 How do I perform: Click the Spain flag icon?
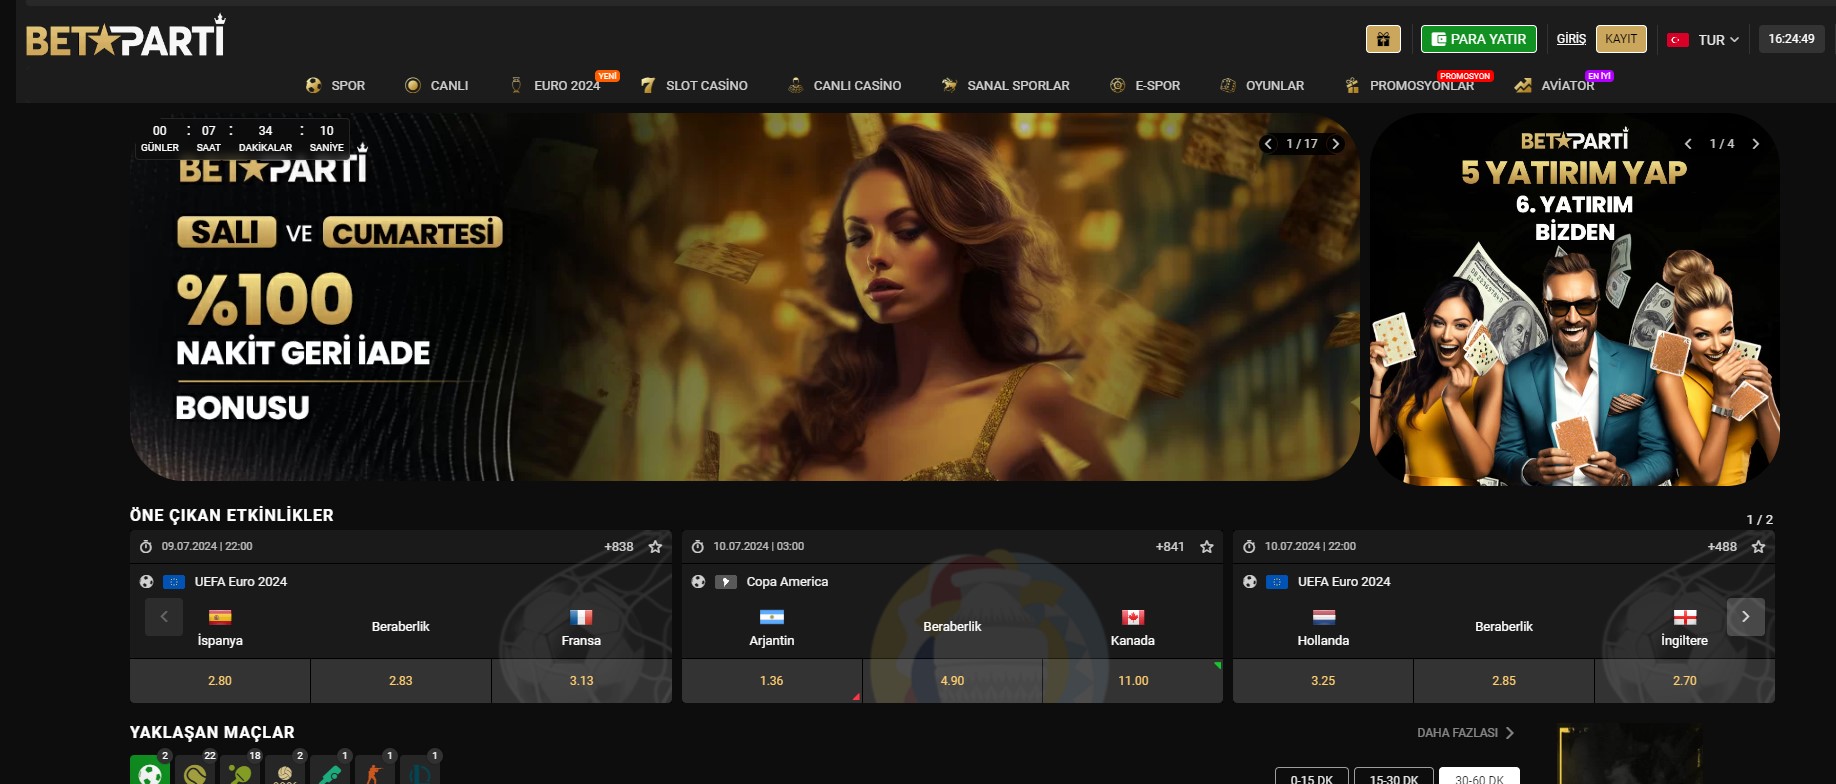[x=220, y=617]
